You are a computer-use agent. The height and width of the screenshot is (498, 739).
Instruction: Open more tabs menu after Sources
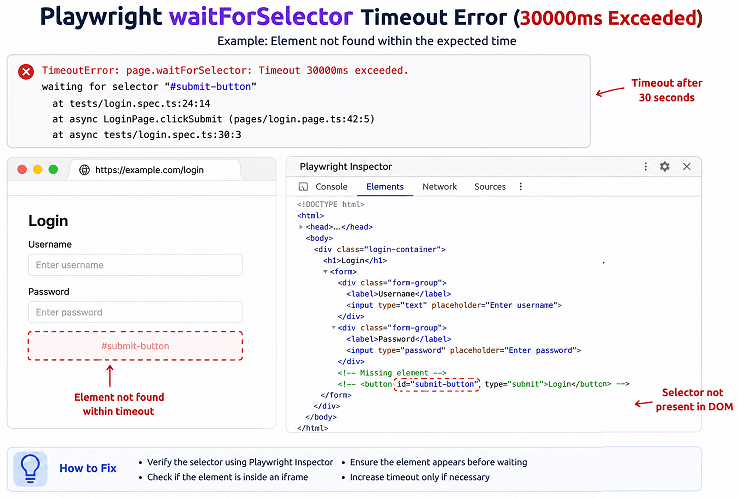click(521, 187)
